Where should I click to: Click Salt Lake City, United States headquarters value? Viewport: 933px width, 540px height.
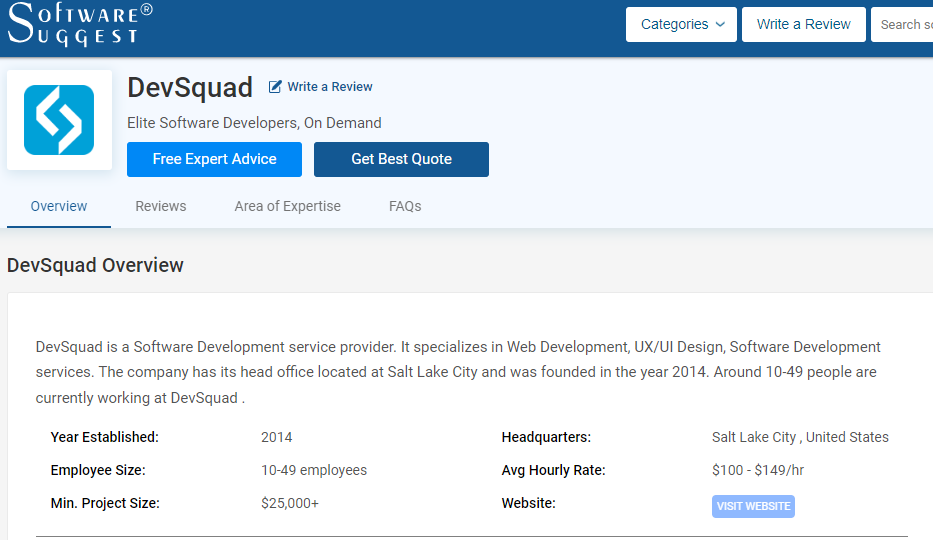(x=800, y=438)
